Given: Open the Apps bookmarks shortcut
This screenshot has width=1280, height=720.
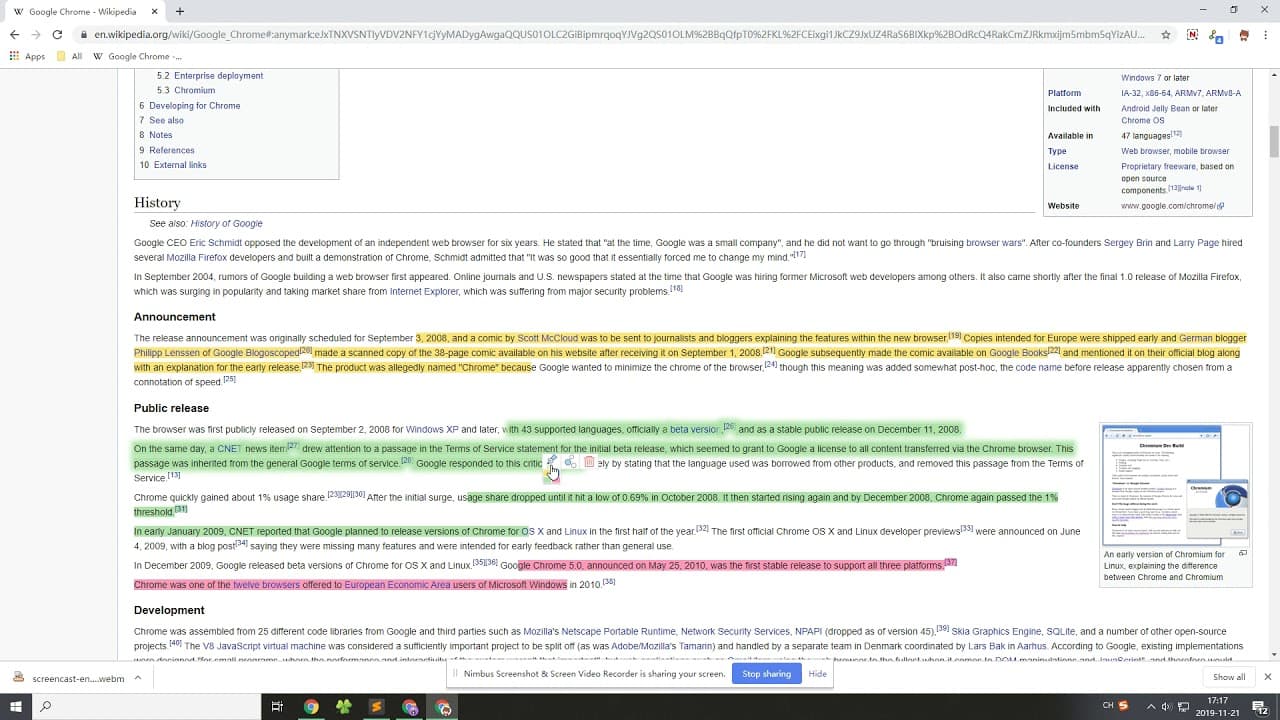Looking at the screenshot, I should coord(27,56).
